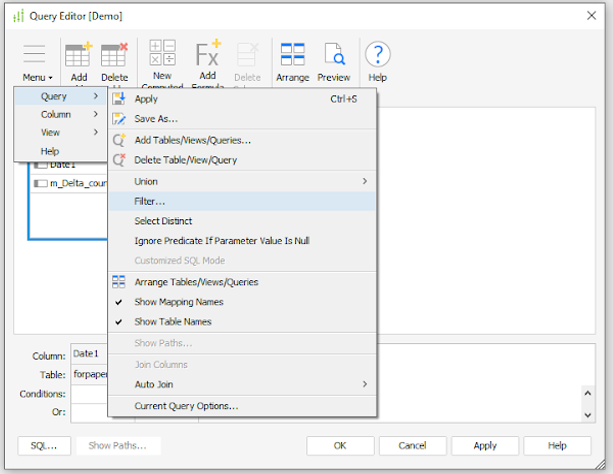
Task: Enable Select Distinct in Query menu
Action: point(163,221)
